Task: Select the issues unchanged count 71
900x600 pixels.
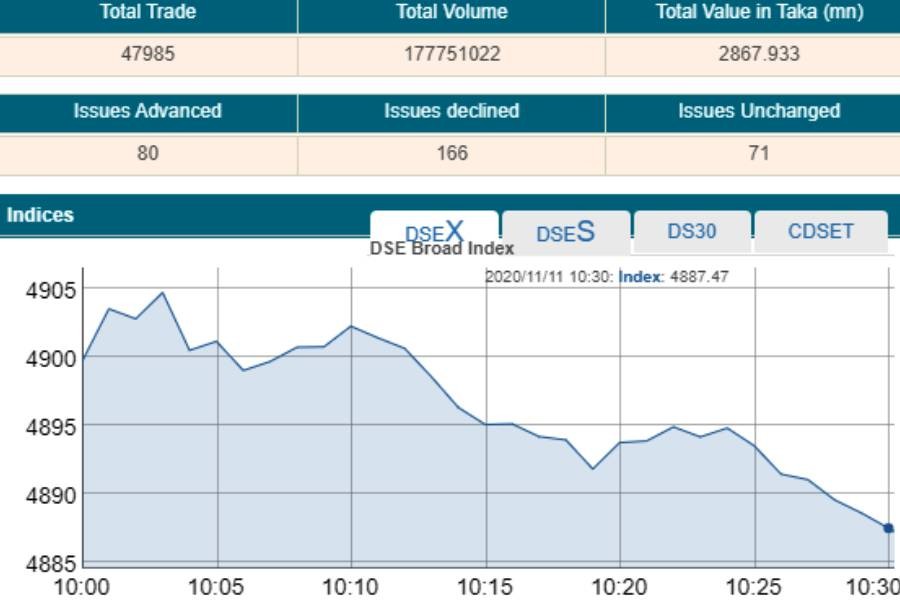Action: [759, 153]
